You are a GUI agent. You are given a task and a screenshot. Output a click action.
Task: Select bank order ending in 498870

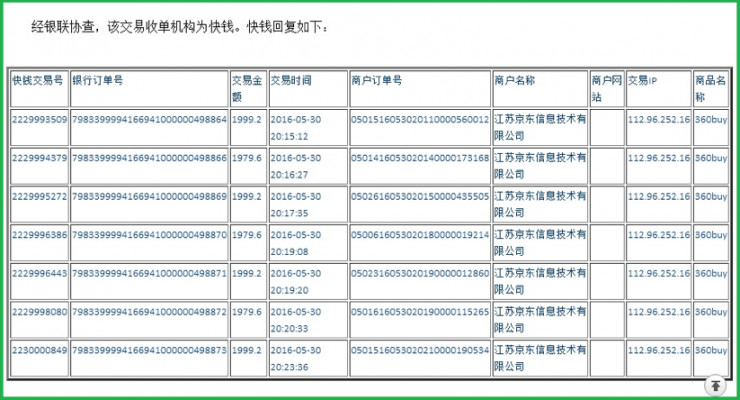pos(149,235)
